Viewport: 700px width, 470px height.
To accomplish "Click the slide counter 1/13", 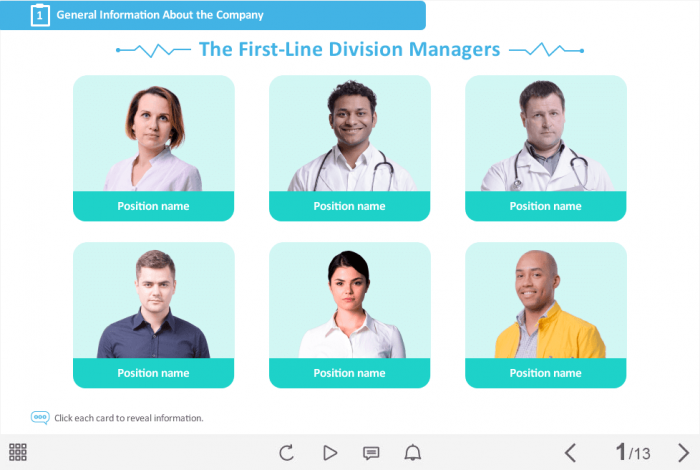I will coord(633,453).
